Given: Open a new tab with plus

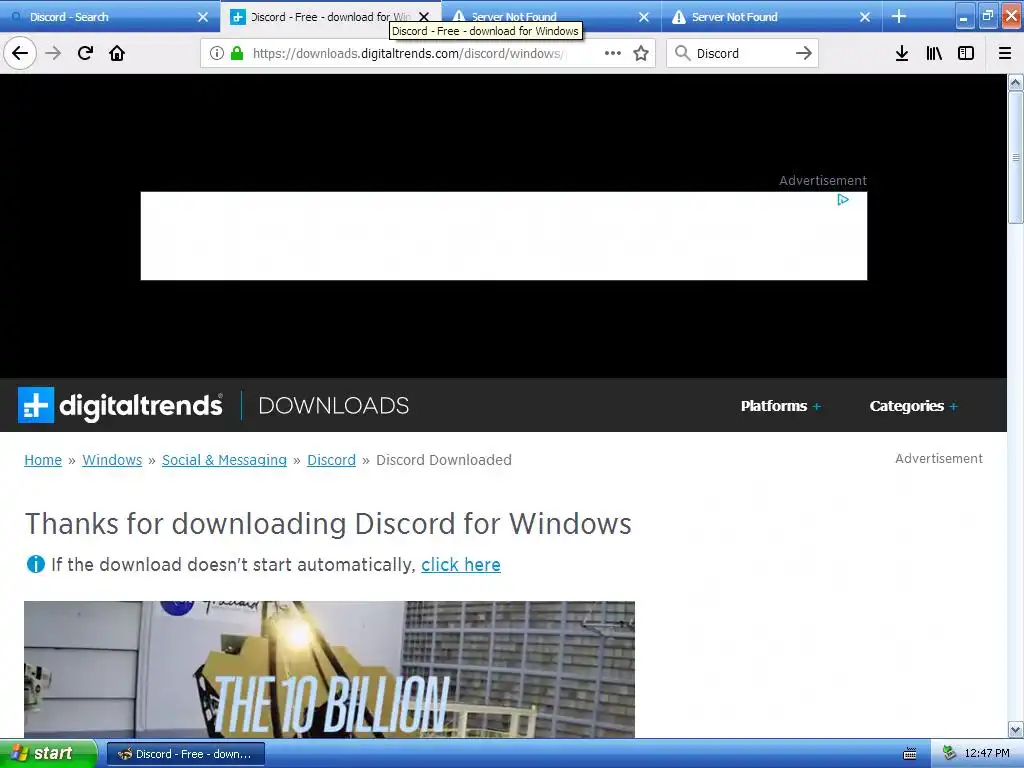Looking at the screenshot, I should pyautogui.click(x=899, y=16).
